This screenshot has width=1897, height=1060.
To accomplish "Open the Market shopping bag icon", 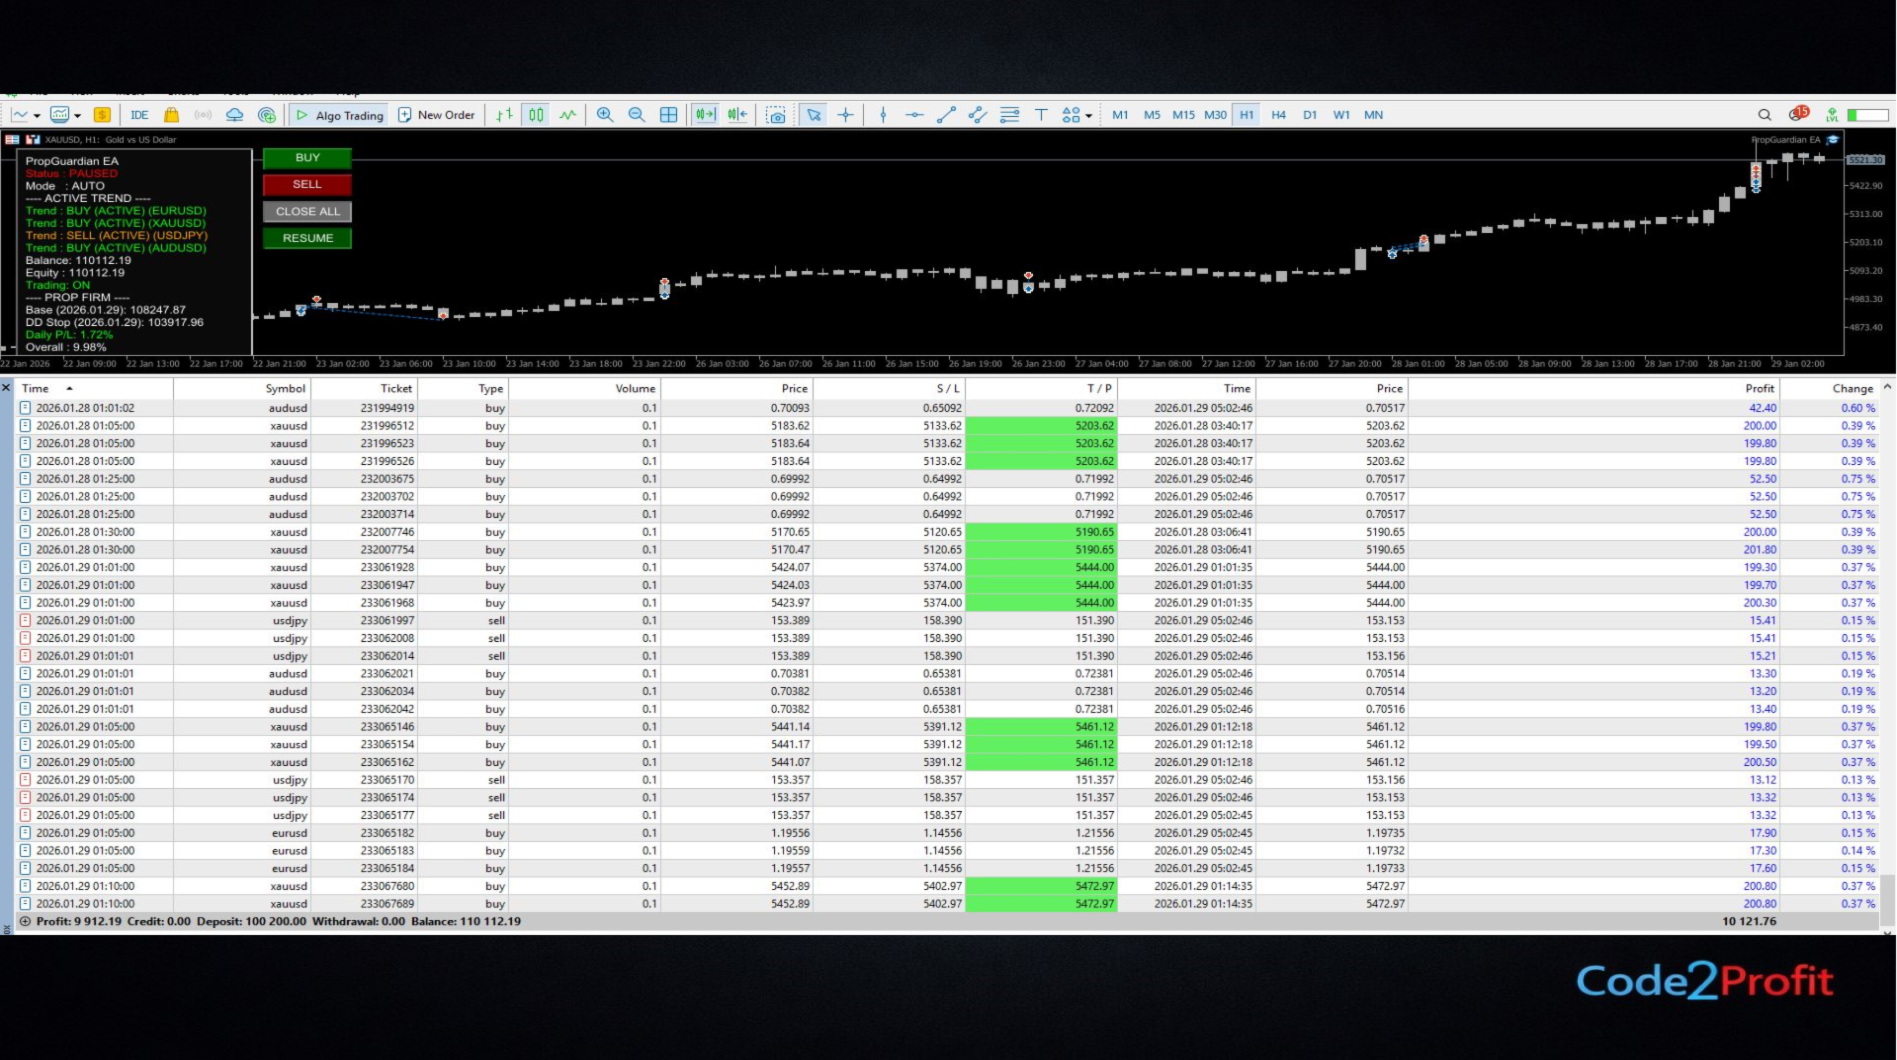I will 171,115.
